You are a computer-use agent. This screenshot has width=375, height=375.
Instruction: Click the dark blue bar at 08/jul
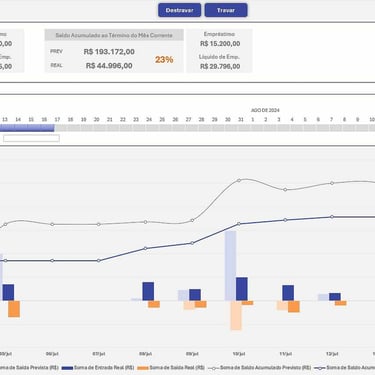coord(148,291)
